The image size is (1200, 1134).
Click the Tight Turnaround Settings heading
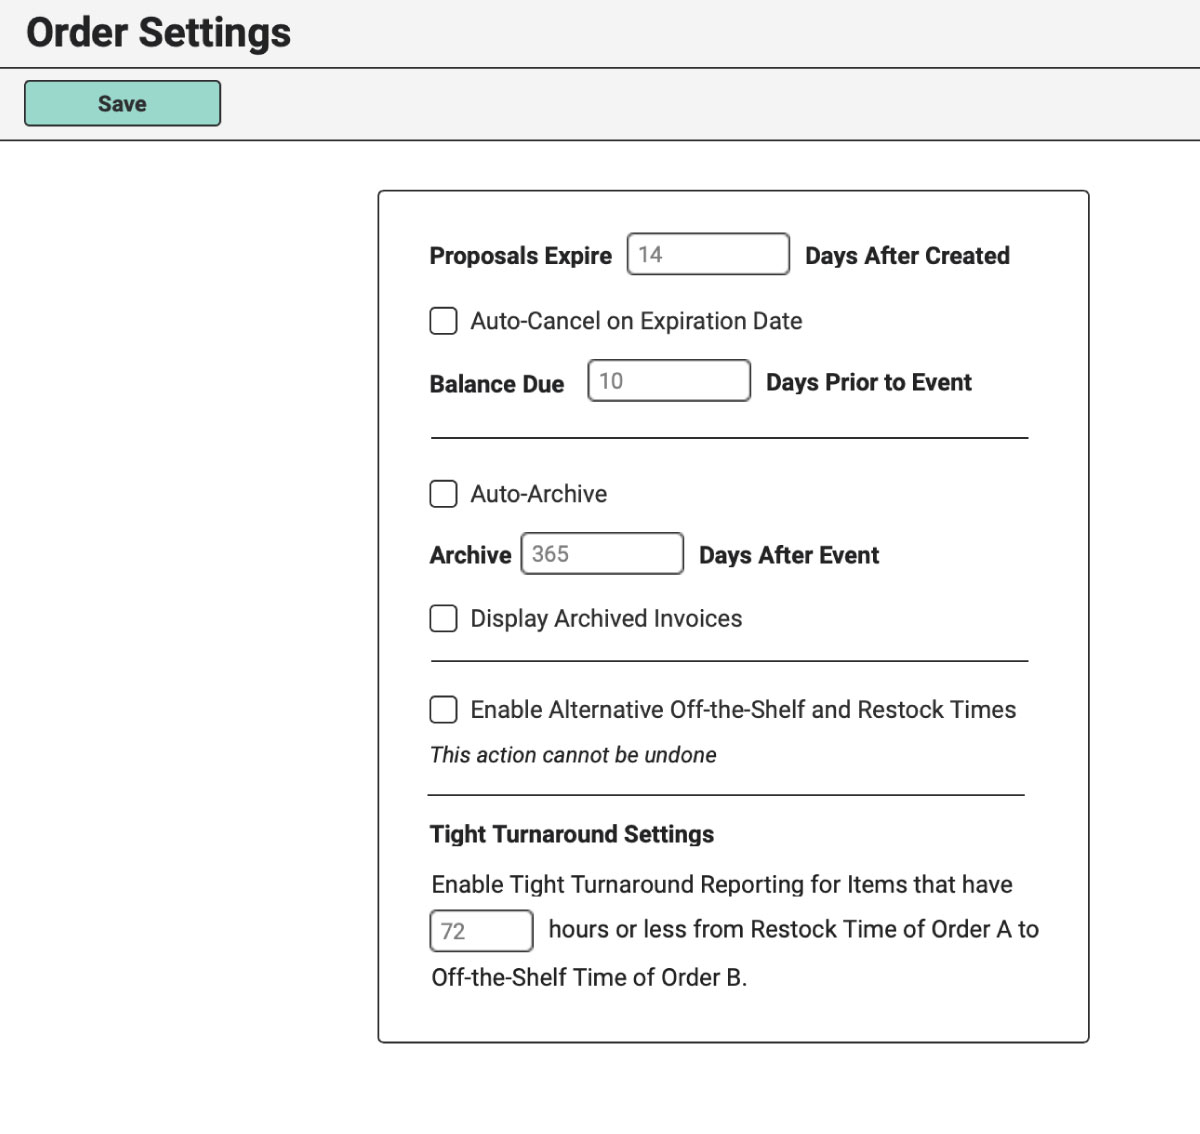point(572,834)
